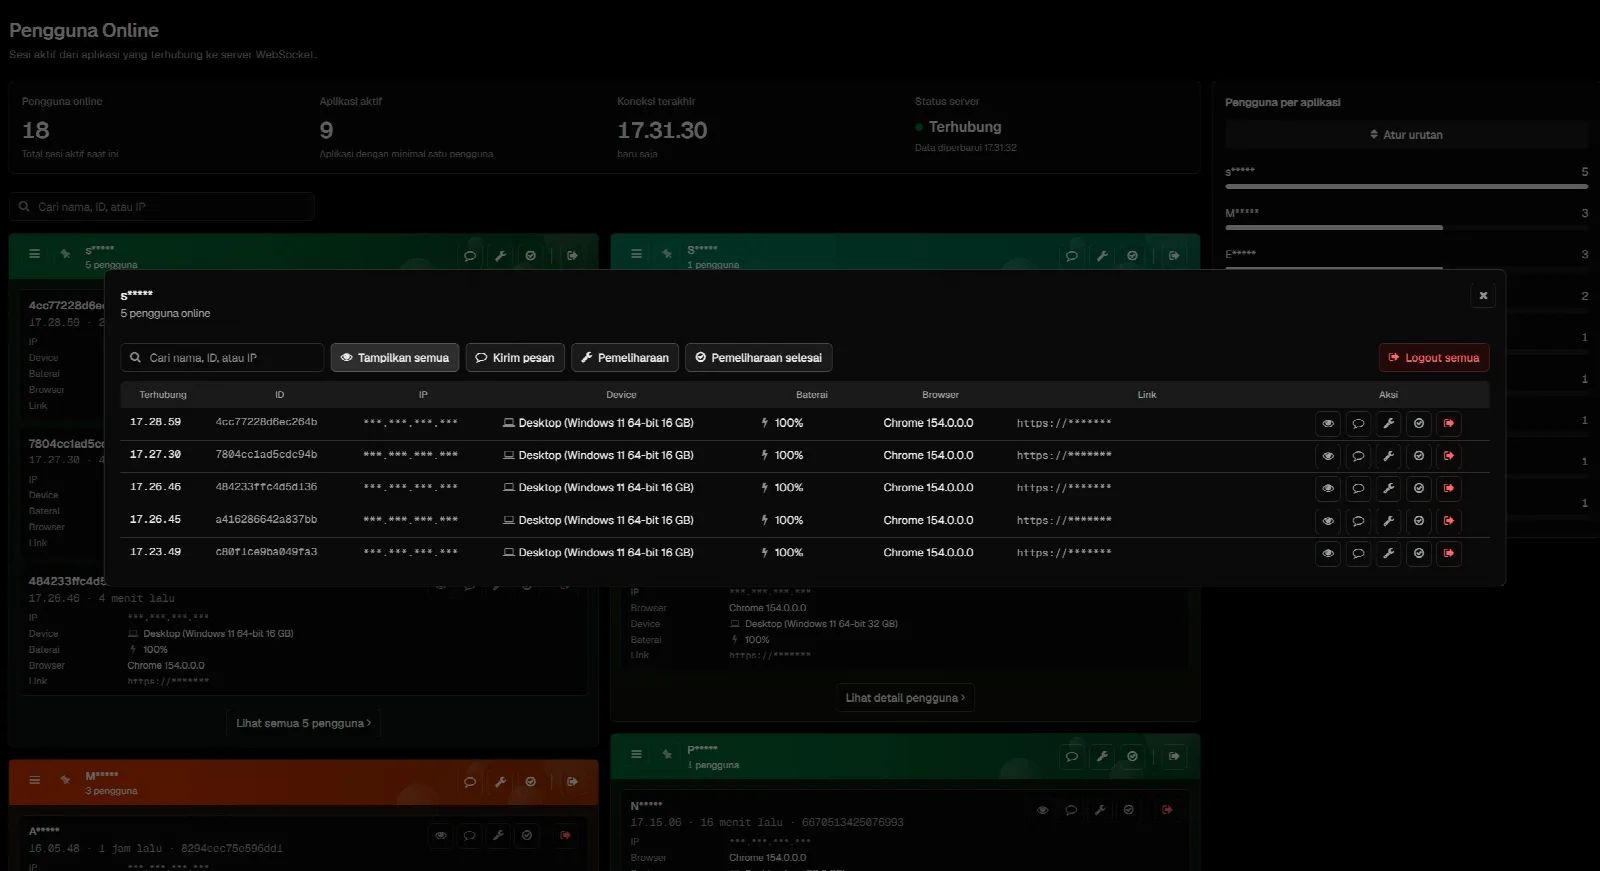The height and width of the screenshot is (871, 1600).
Task: Click check-circle icon on M***** card header
Action: (531, 782)
